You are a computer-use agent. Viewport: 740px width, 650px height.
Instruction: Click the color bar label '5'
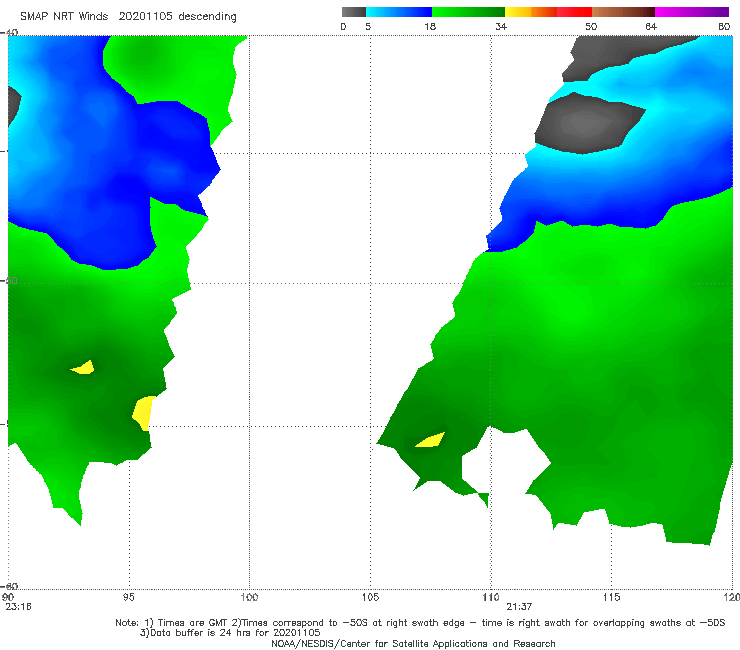[x=368, y=26]
